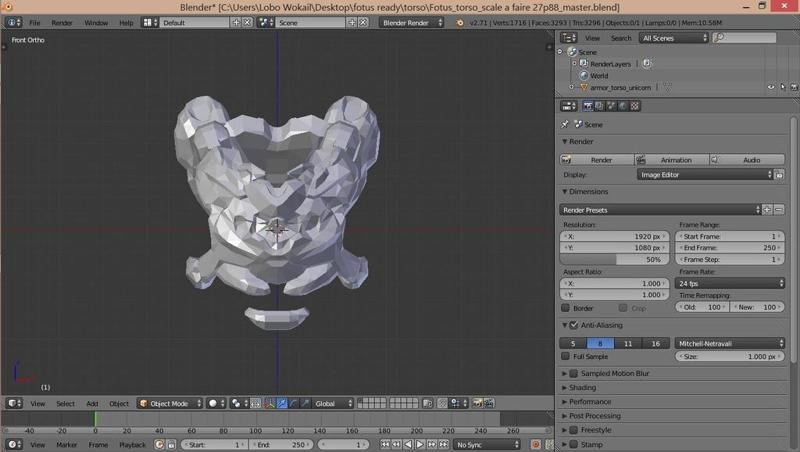Open the File menu
800x452 pixels.
35,22
